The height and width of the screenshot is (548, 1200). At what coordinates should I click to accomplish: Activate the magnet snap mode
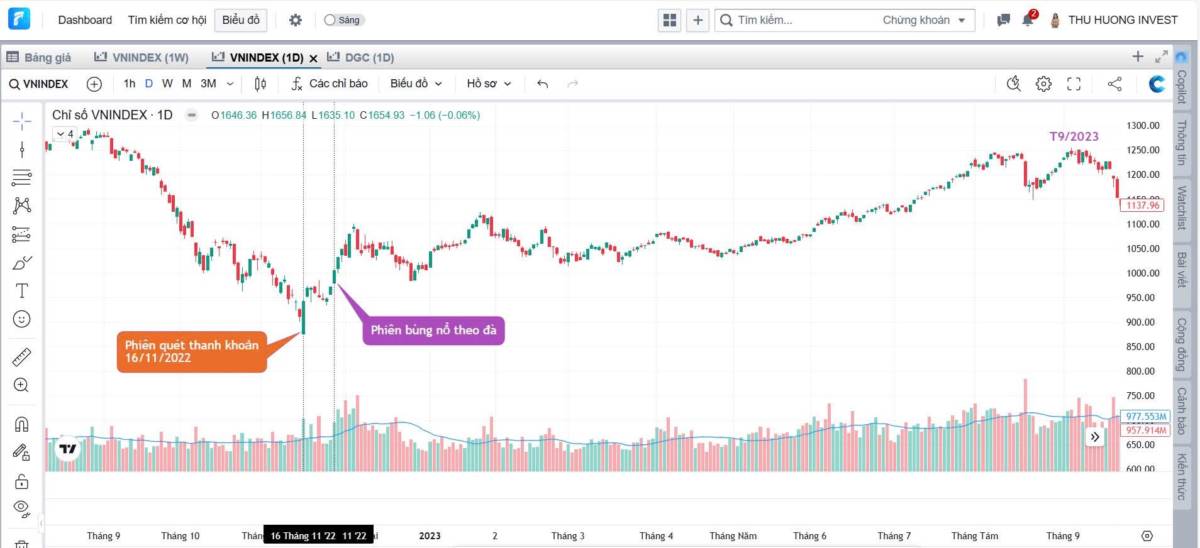point(22,424)
